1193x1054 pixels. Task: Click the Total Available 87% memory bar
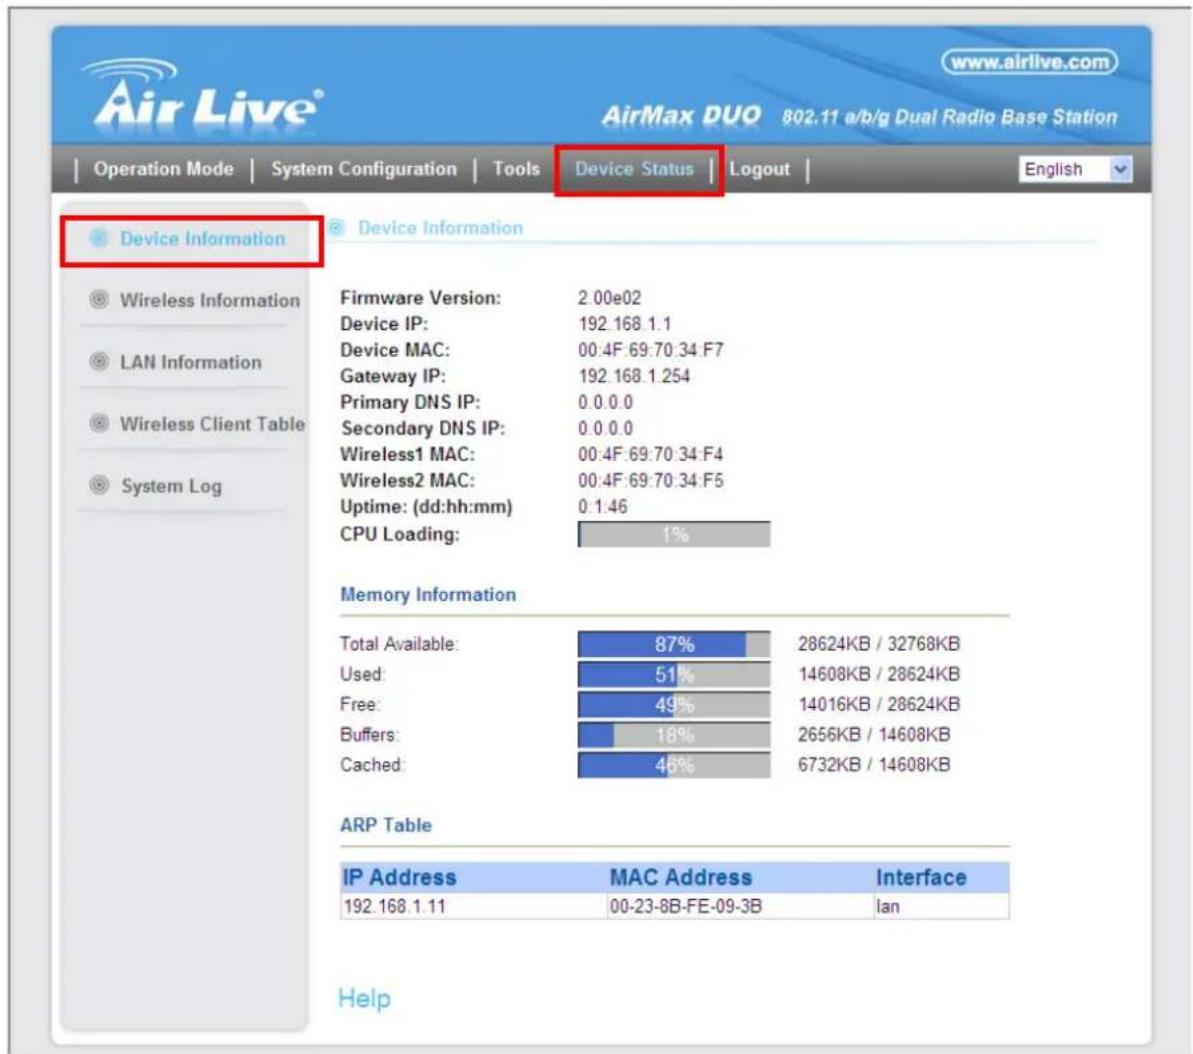(674, 645)
